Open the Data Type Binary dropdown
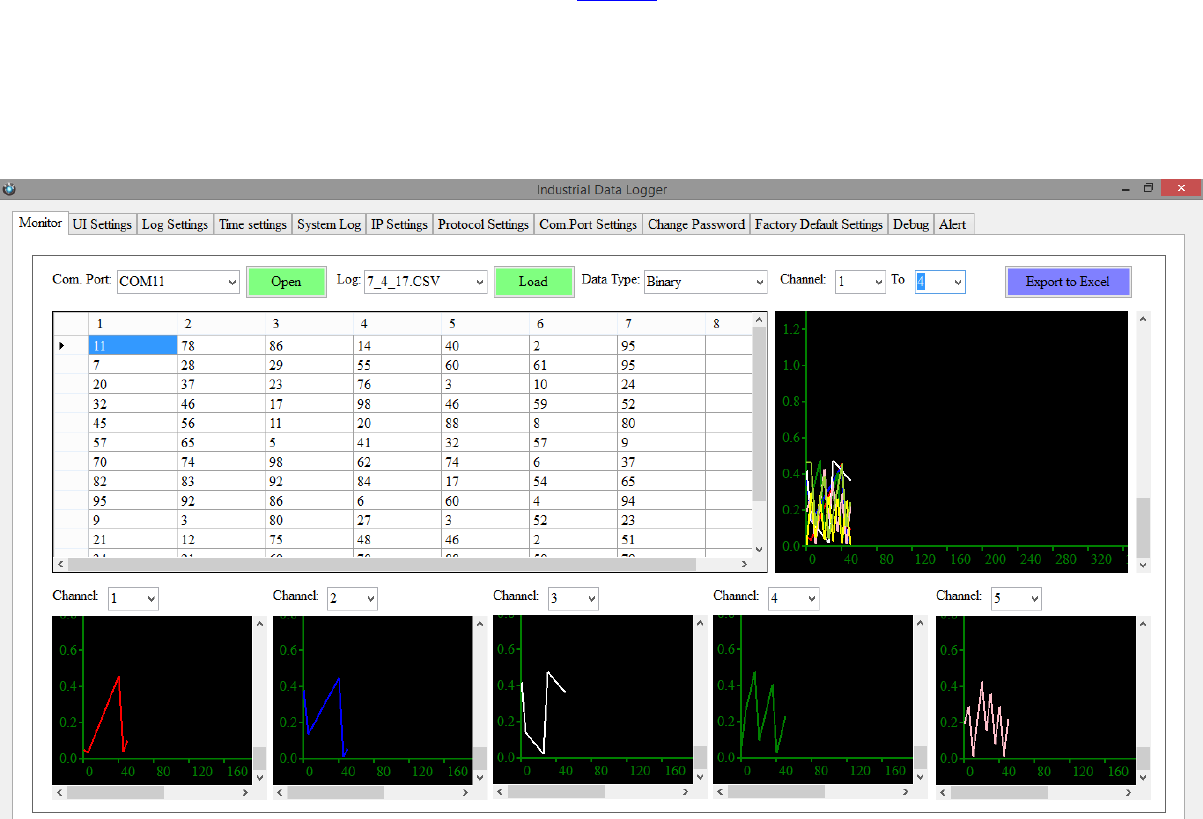1203x819 pixels. tap(759, 282)
